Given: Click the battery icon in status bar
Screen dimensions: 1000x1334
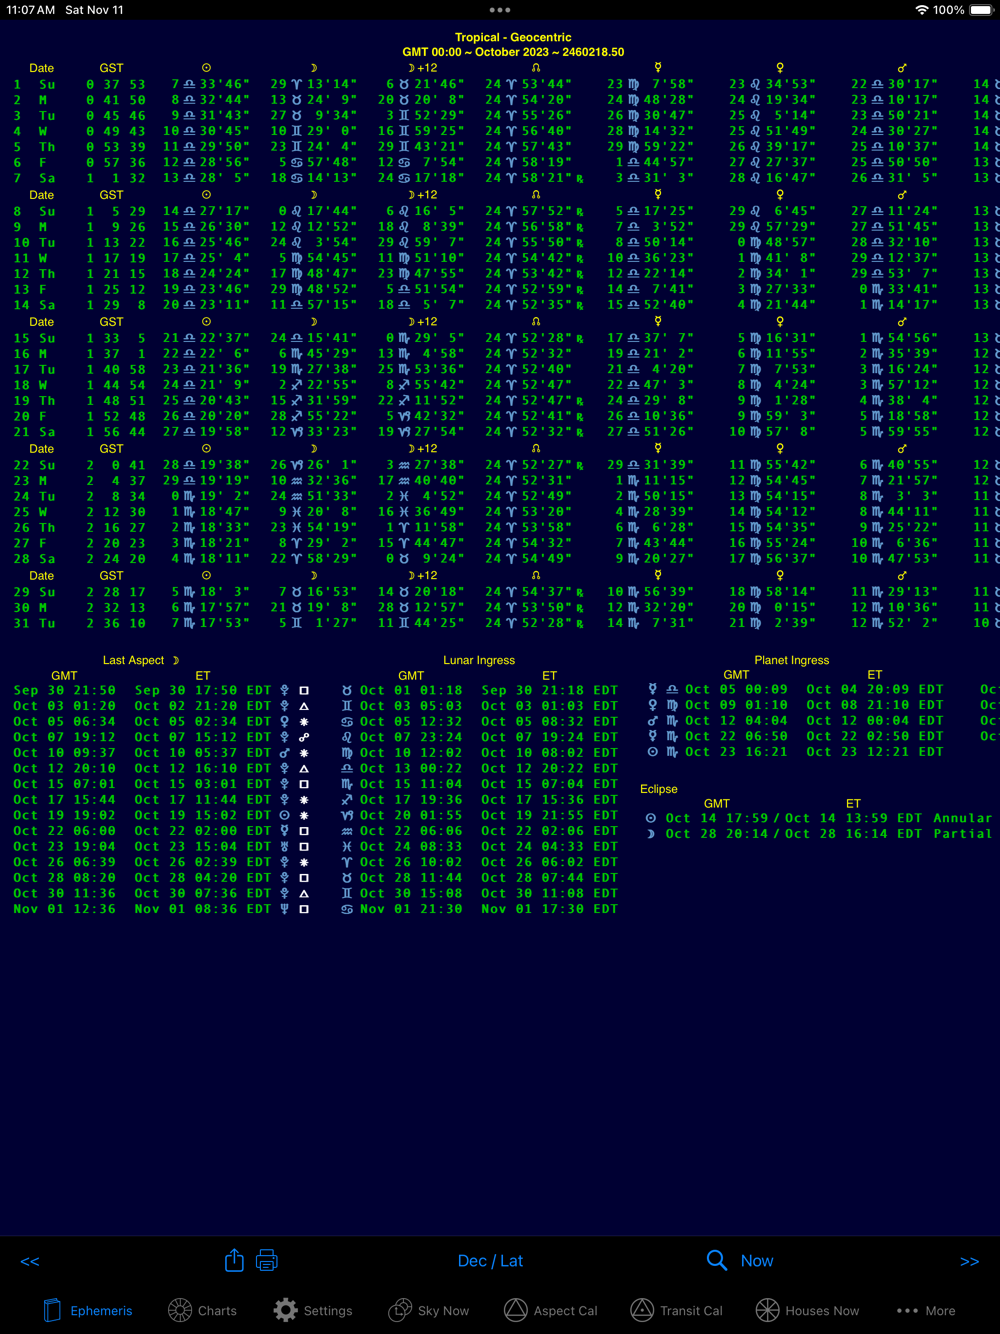Looking at the screenshot, I should tap(981, 10).
